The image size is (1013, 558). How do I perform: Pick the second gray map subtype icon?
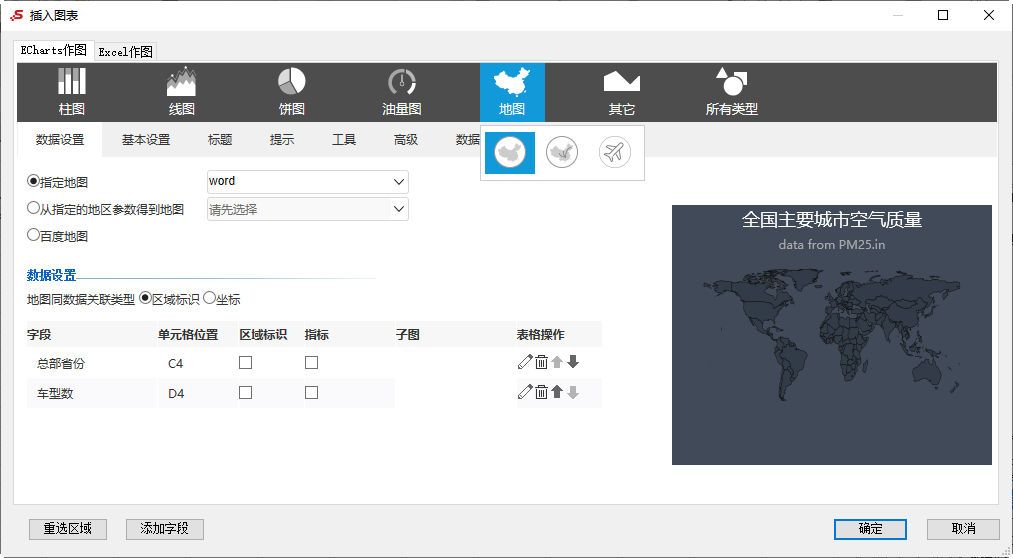pyautogui.click(x=562, y=153)
